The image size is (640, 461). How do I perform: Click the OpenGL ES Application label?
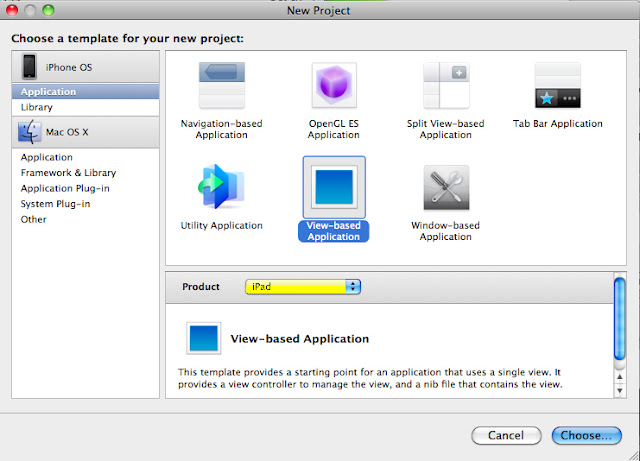tap(334, 129)
